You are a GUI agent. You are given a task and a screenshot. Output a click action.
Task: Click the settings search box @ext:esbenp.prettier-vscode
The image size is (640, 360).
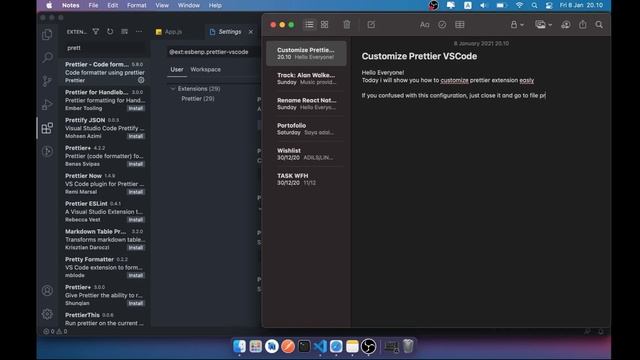pos(213,52)
